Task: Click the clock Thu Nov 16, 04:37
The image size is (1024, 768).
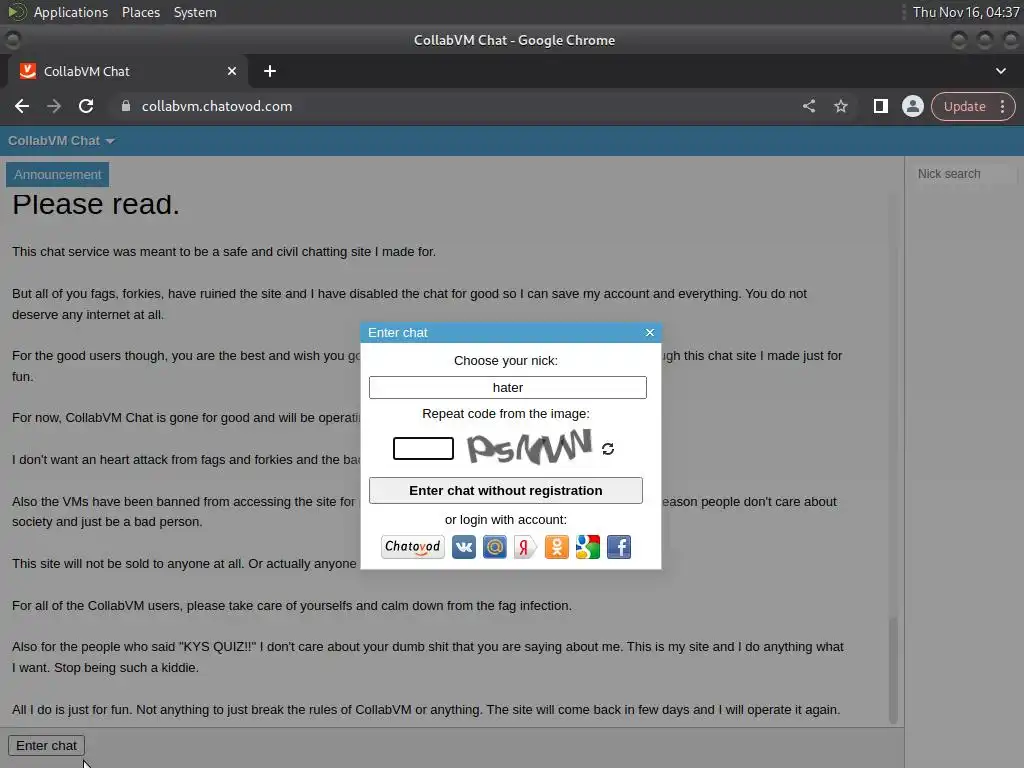Action: point(966,12)
